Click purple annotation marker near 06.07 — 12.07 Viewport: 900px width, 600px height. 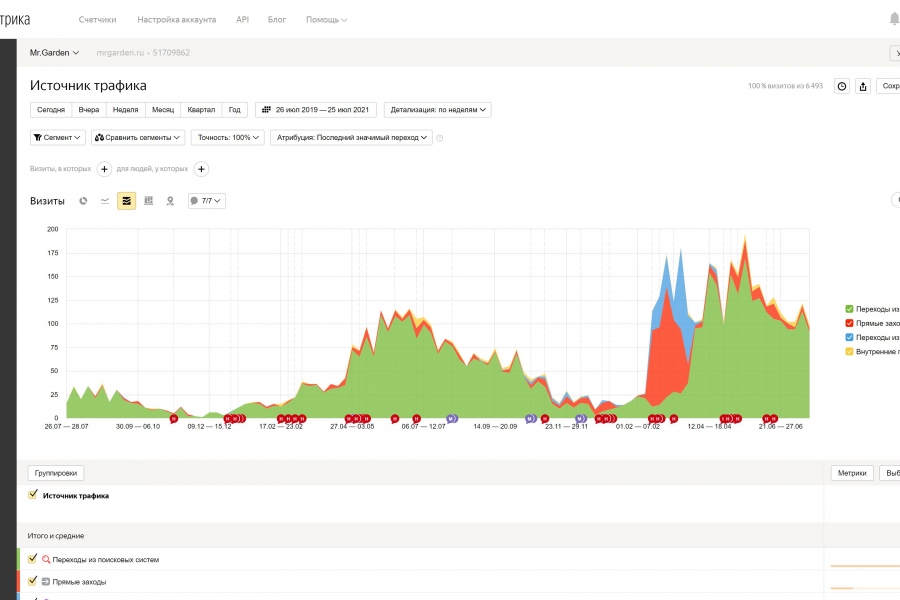452,419
